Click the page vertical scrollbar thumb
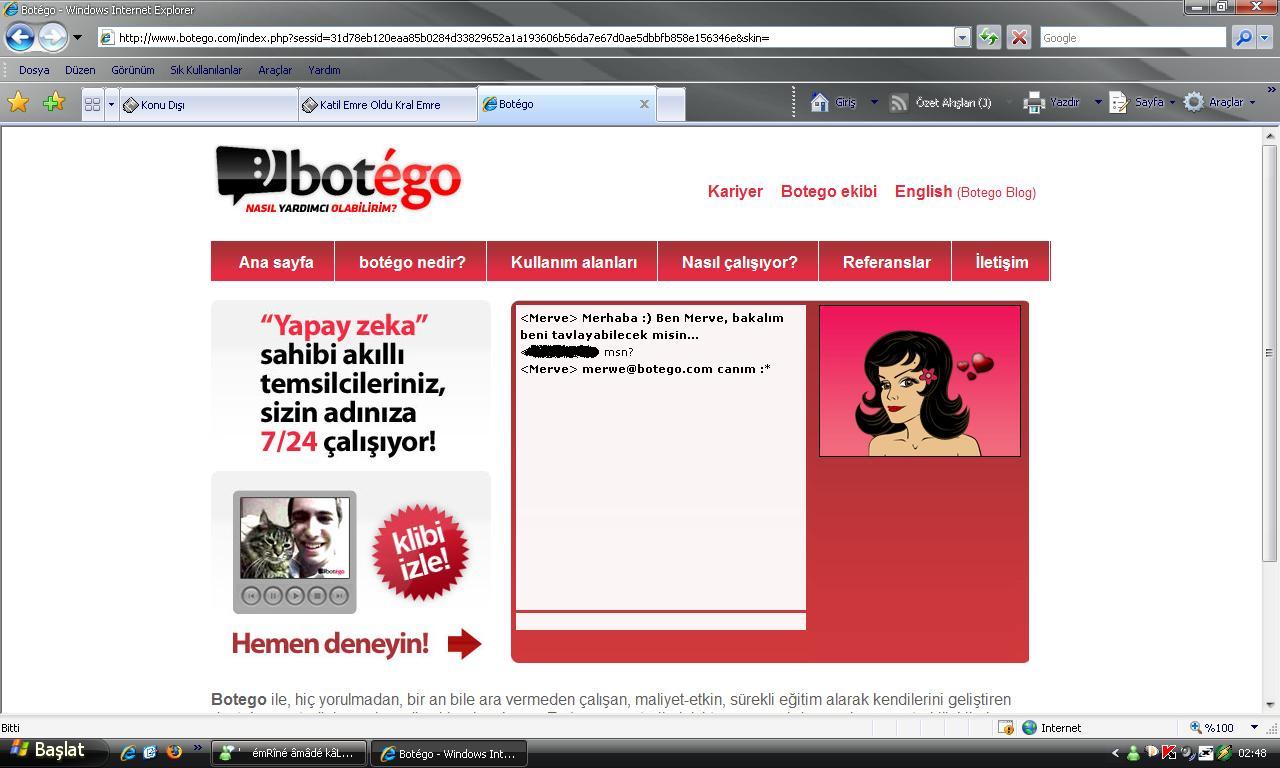Screen dimensions: 1280x768 click(x=1270, y=352)
